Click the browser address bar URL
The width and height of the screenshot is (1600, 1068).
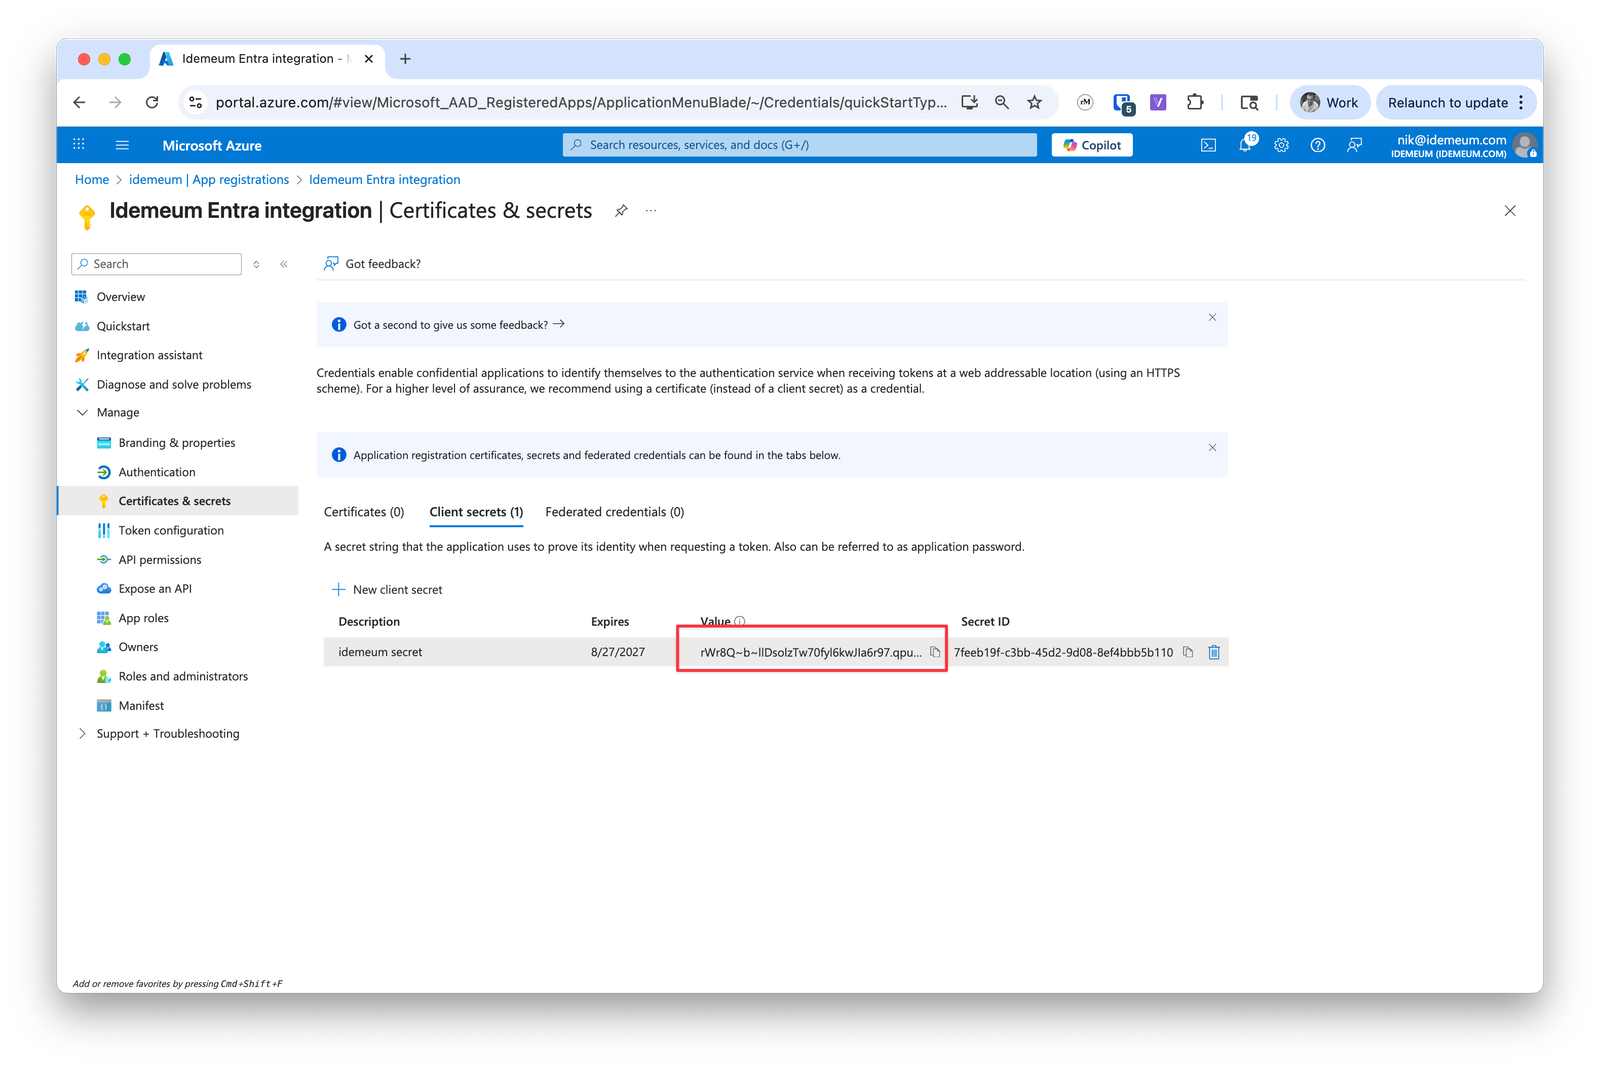coord(581,102)
